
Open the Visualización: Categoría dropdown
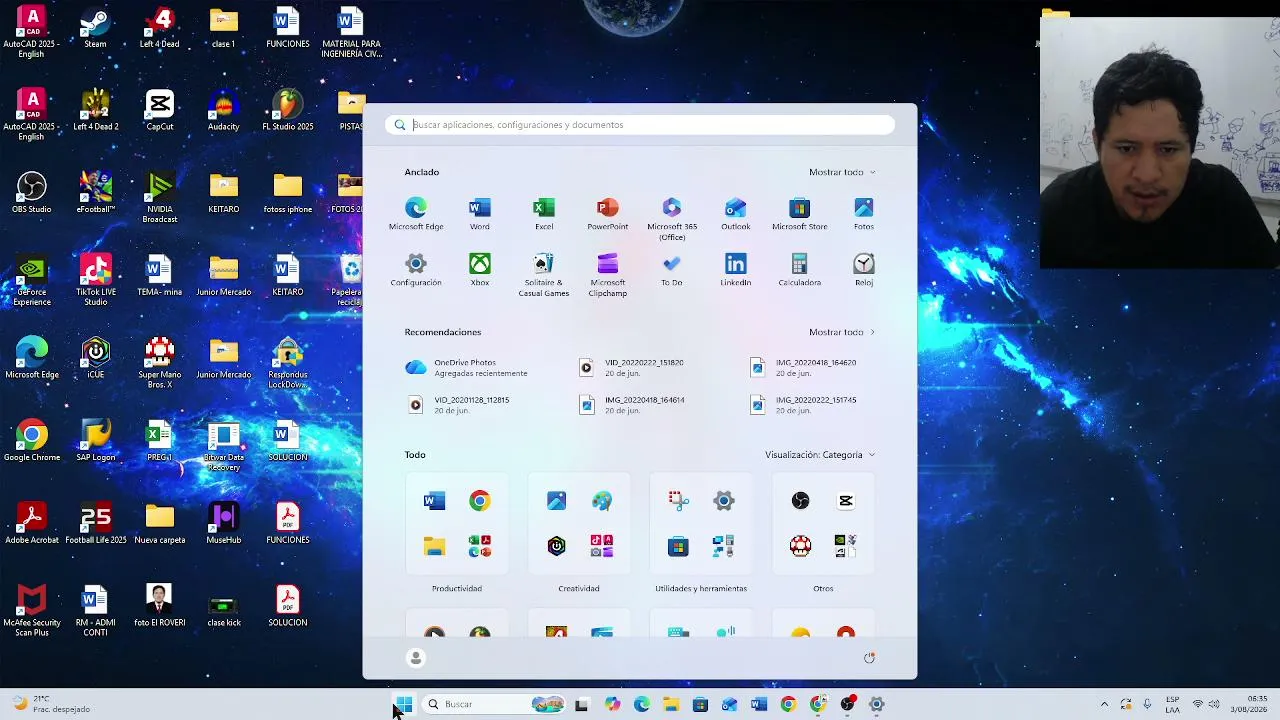coord(820,455)
